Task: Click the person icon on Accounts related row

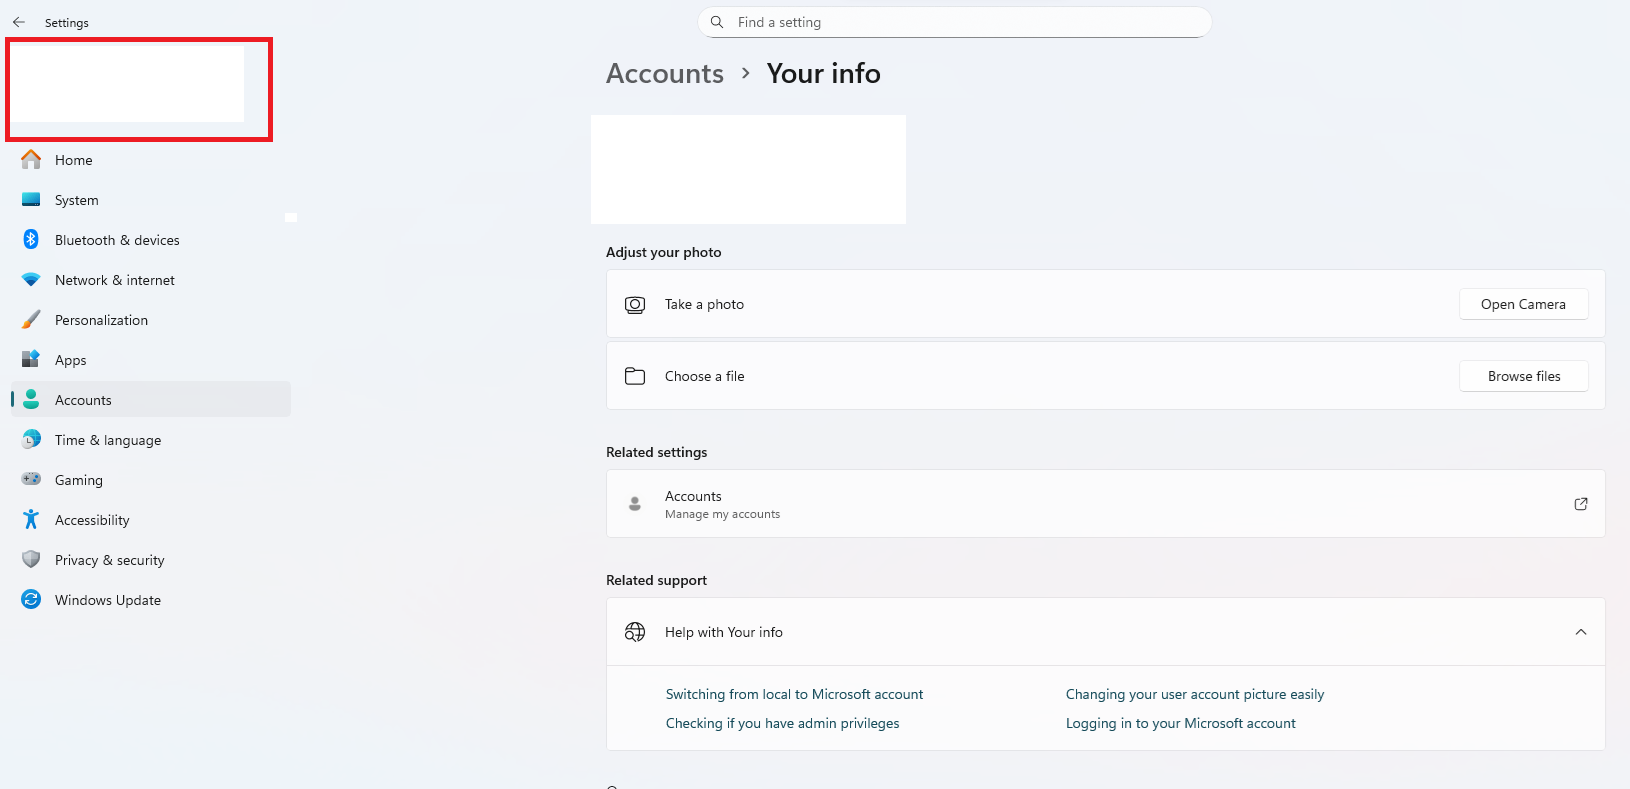Action: tap(635, 504)
